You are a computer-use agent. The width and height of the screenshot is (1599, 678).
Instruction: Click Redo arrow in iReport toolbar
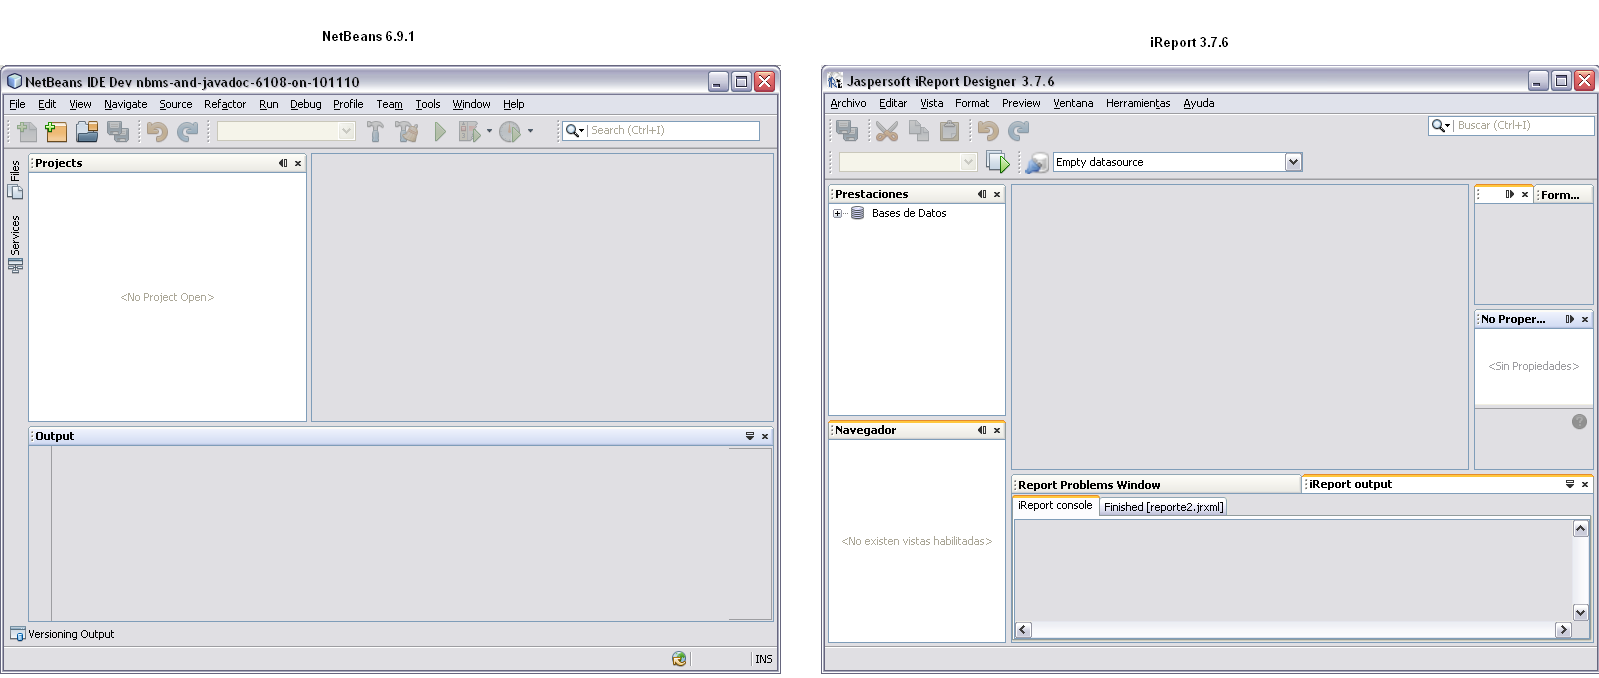click(x=1019, y=130)
